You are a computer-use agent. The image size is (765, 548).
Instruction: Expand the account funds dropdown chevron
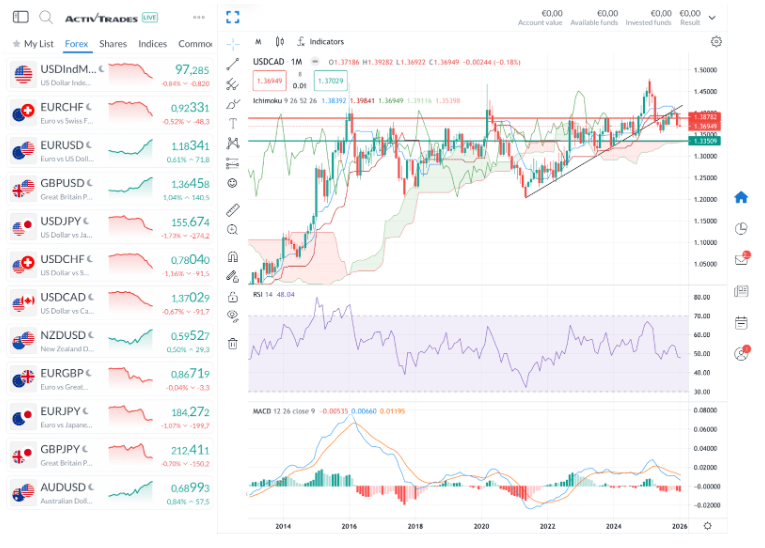pos(712,17)
